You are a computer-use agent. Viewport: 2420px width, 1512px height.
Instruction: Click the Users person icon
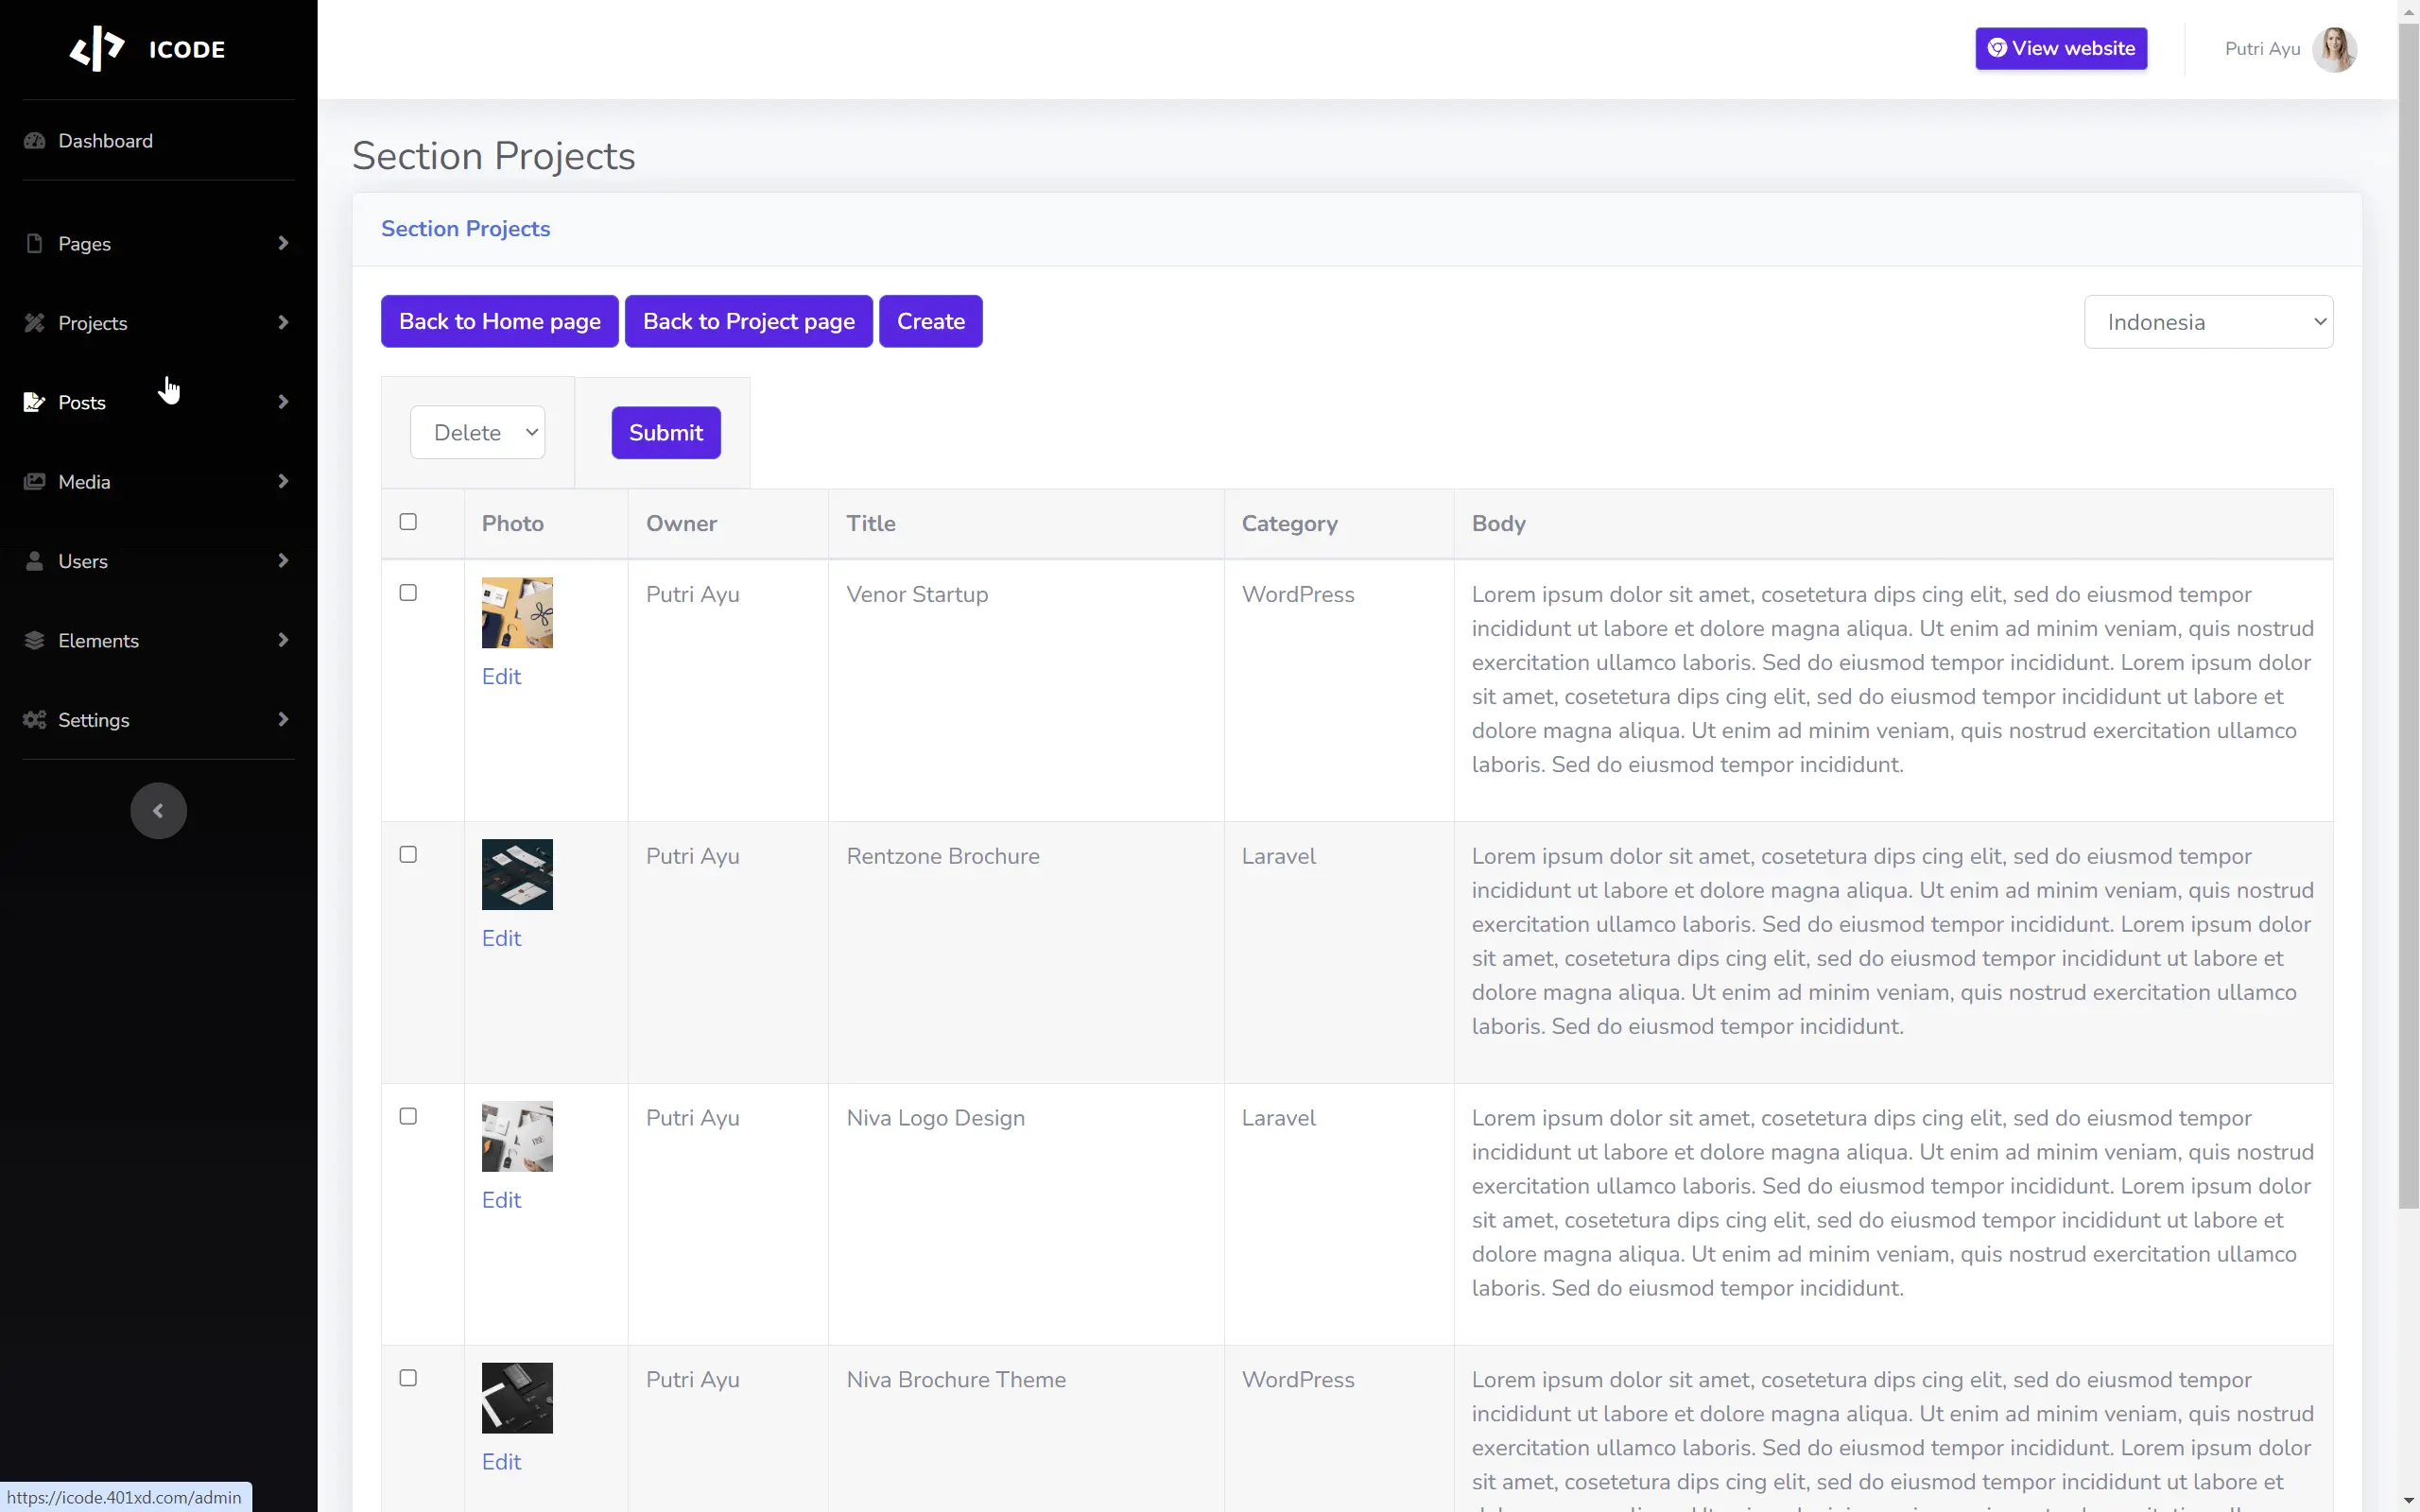[35, 561]
